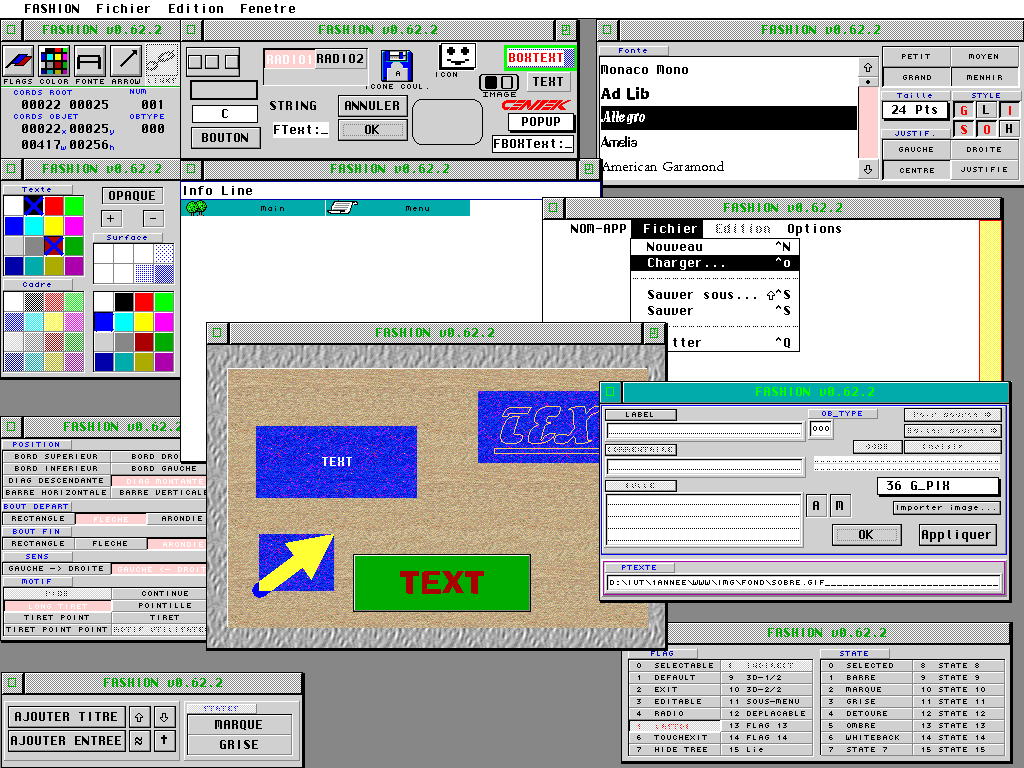1024x768 pixels.
Task: Select the smiley face ICON object
Action: tap(457, 56)
